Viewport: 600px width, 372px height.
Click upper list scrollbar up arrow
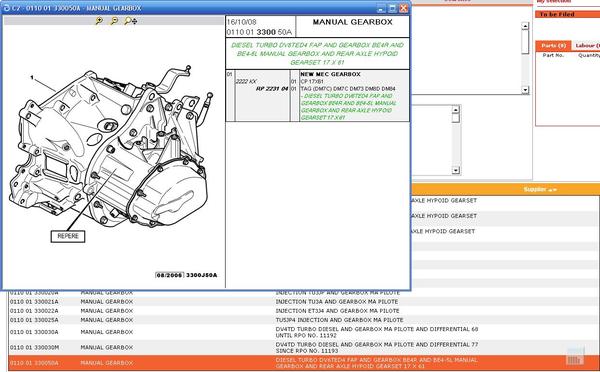click(525, 26)
